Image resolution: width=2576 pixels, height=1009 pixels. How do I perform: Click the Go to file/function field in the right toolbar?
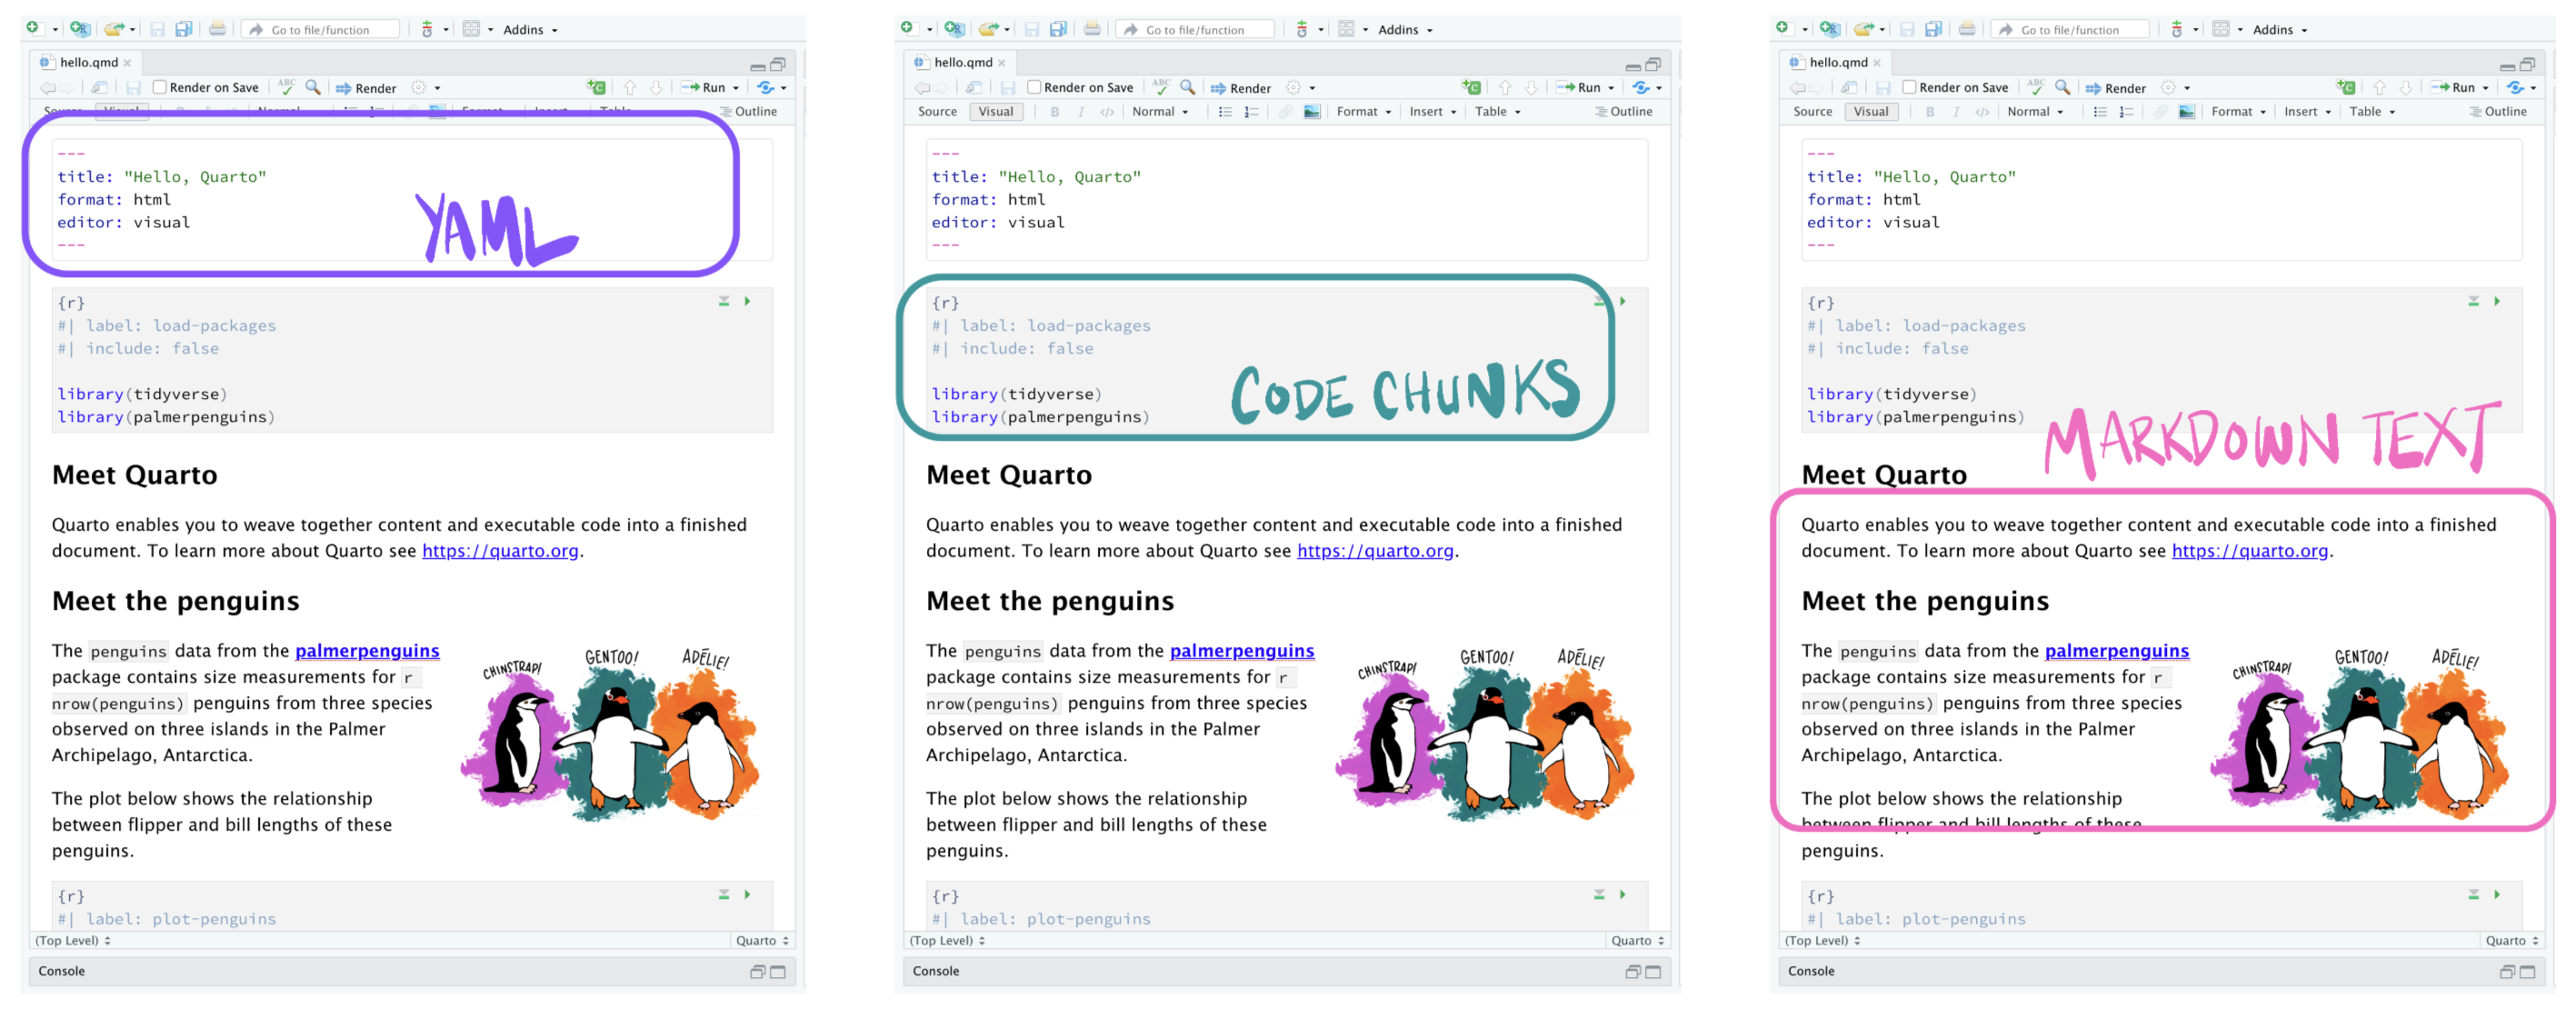[2069, 30]
